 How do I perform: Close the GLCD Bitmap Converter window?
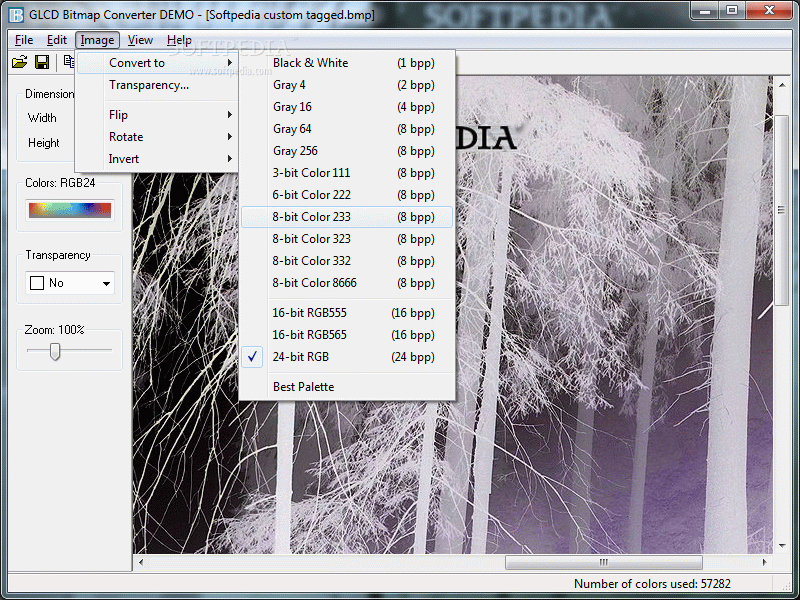pyautogui.click(x=769, y=11)
